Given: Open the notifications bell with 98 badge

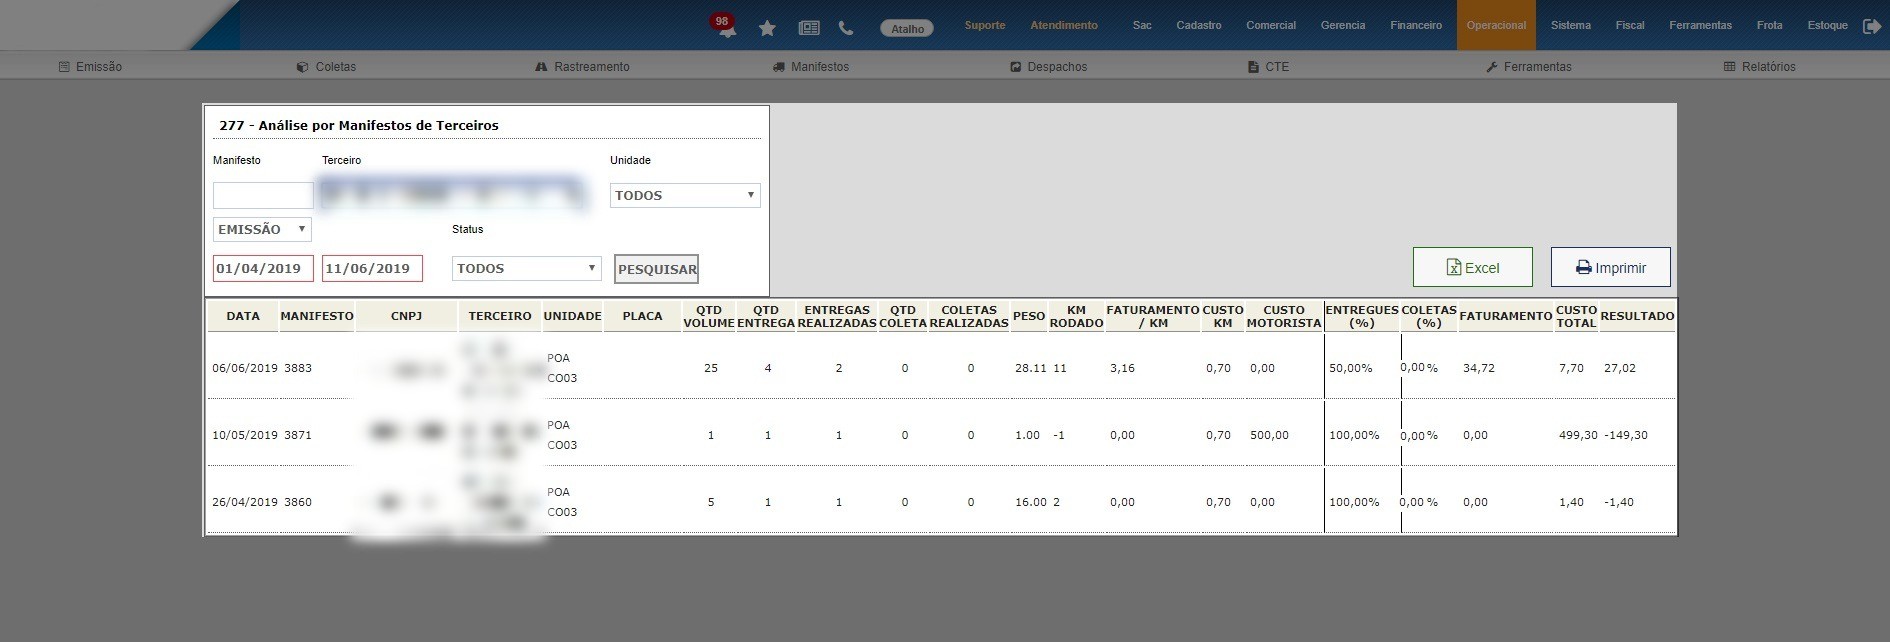Looking at the screenshot, I should coord(724,26).
